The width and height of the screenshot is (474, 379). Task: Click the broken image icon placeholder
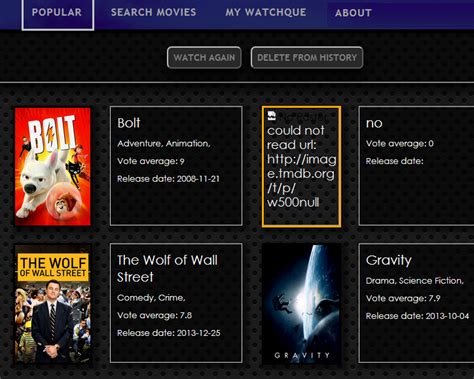point(272,115)
